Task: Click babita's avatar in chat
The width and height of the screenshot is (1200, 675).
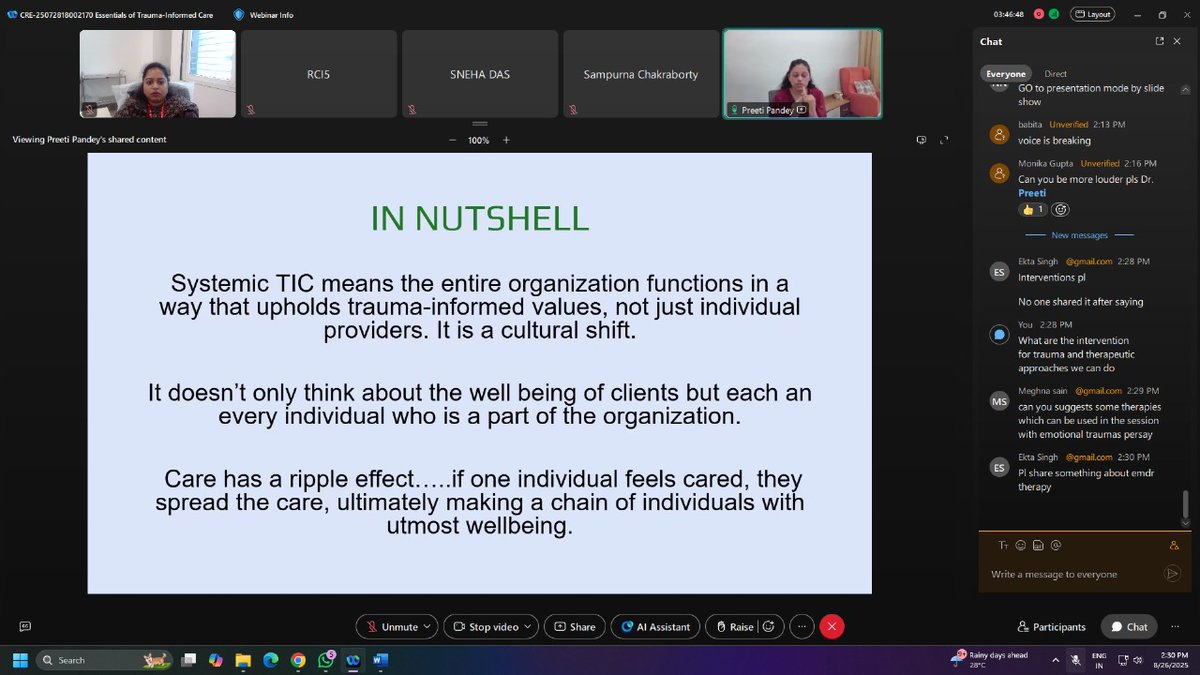Action: pos(998,132)
